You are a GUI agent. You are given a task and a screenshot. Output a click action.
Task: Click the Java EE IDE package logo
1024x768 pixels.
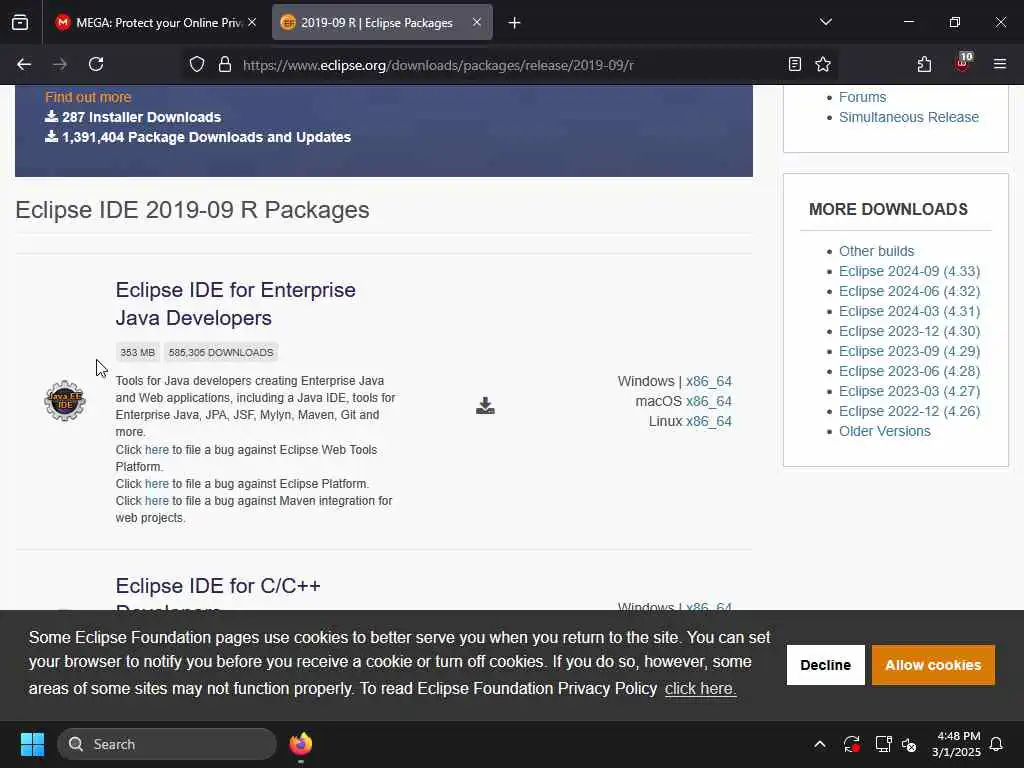[65, 400]
